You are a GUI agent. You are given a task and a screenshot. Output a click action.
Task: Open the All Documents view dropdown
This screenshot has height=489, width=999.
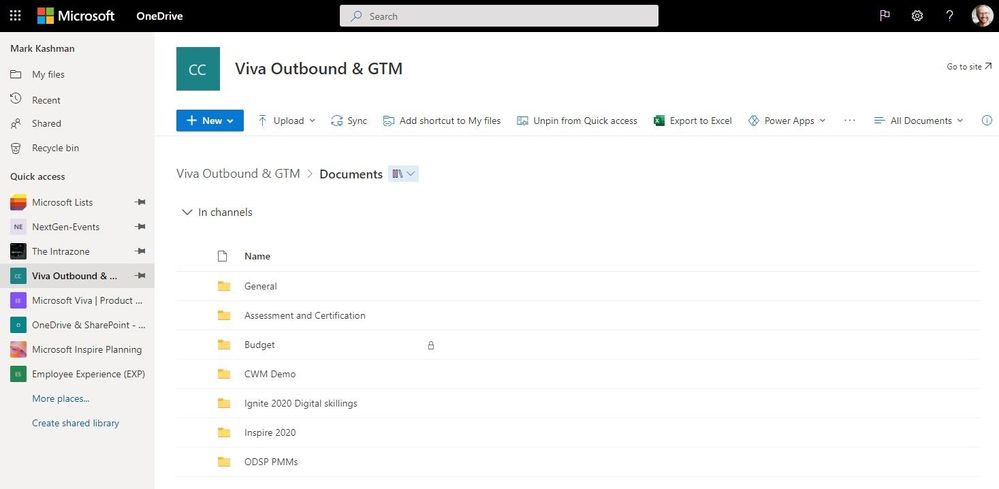[918, 120]
